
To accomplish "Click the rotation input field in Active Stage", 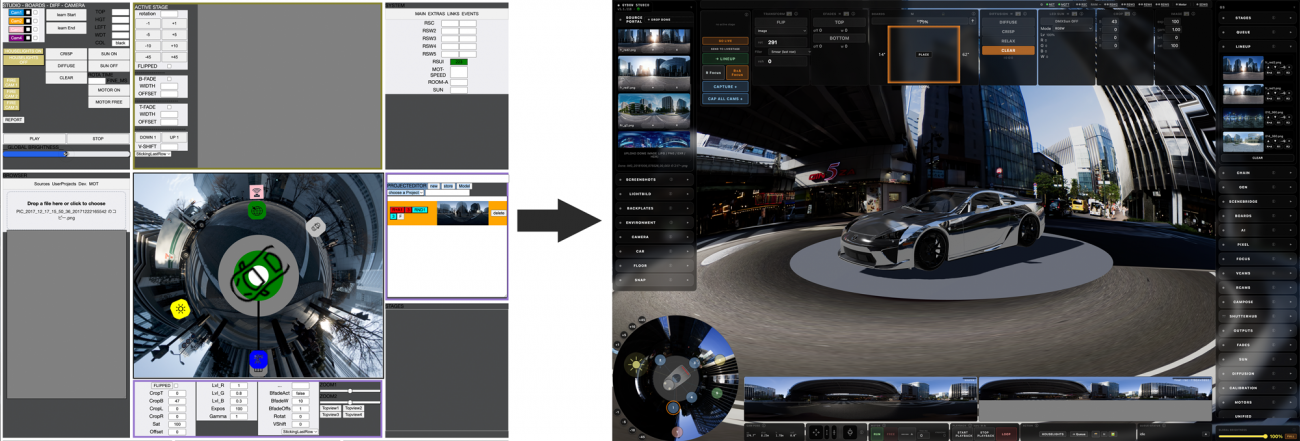I will click(x=169, y=14).
